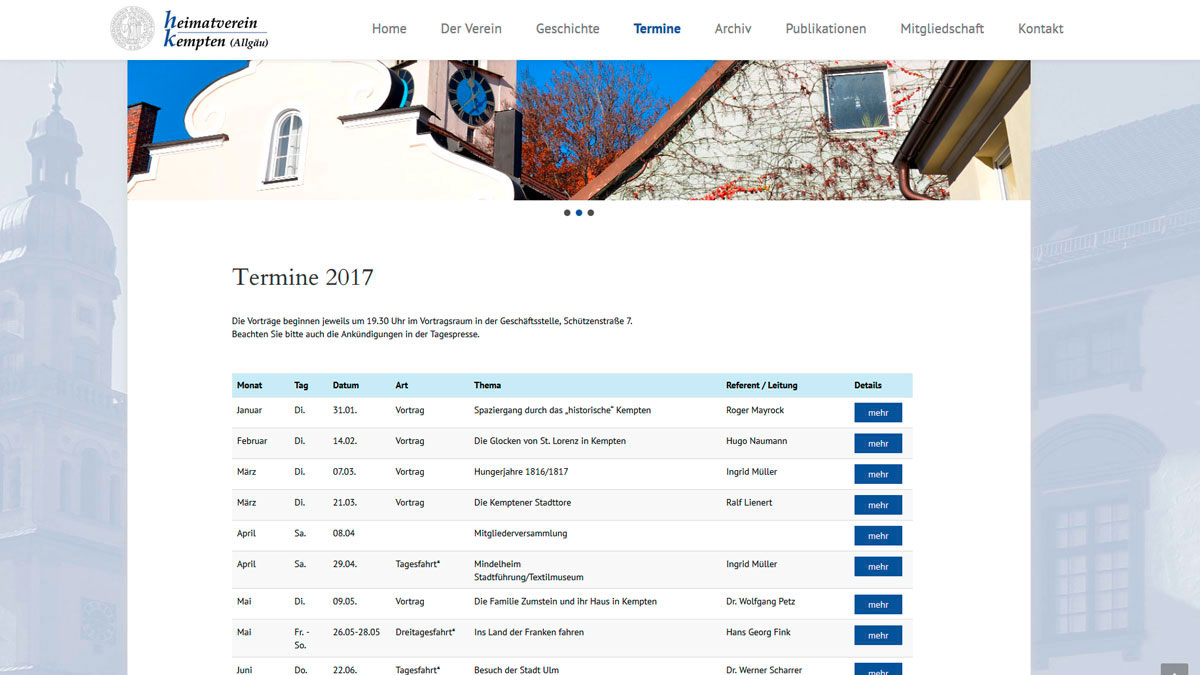Click mehr for Spaziergang durch Kempten
This screenshot has height=675, width=1200.
878,413
